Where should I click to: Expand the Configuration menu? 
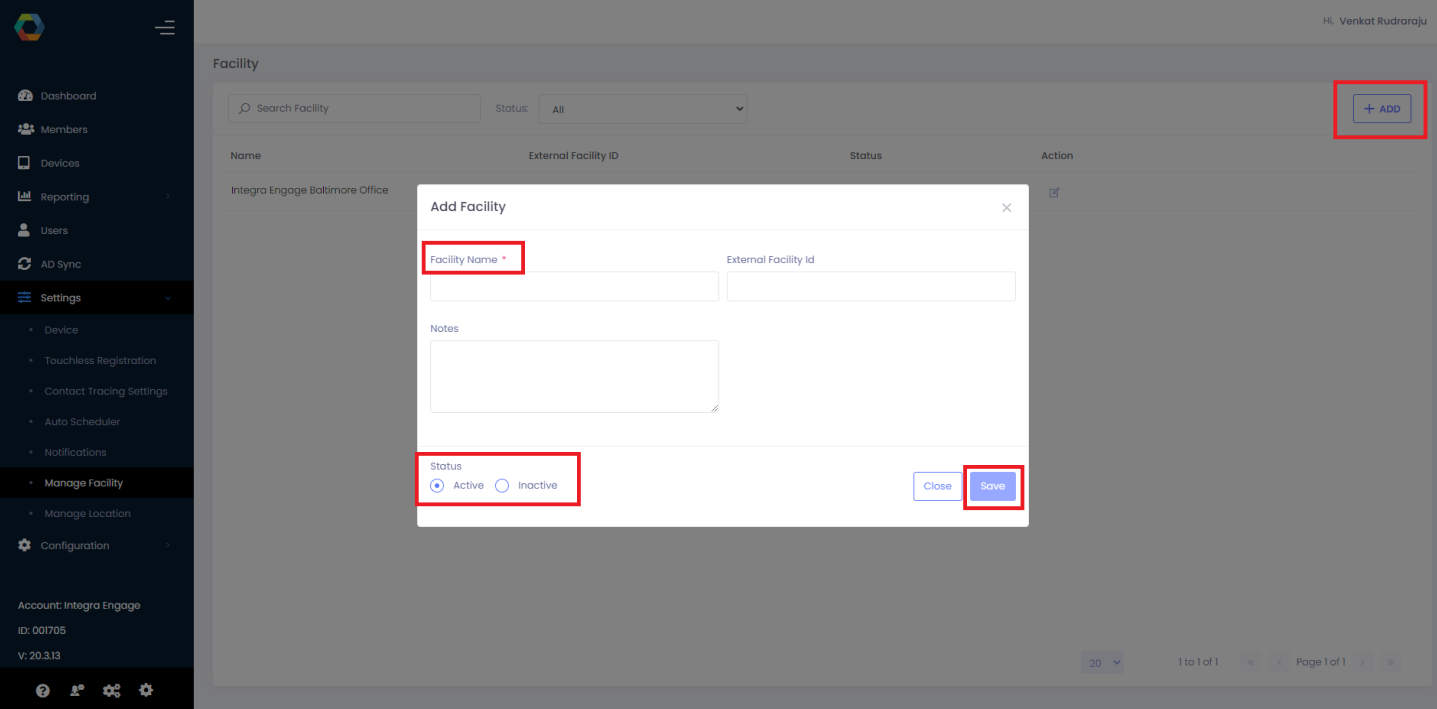(74, 545)
